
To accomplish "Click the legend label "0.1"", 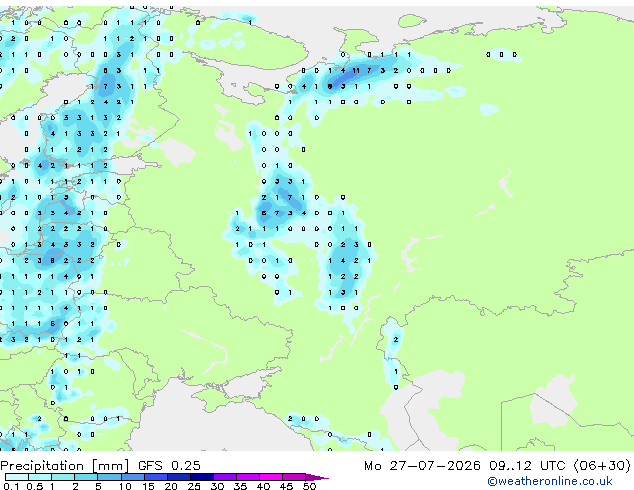I will click(x=11, y=486).
